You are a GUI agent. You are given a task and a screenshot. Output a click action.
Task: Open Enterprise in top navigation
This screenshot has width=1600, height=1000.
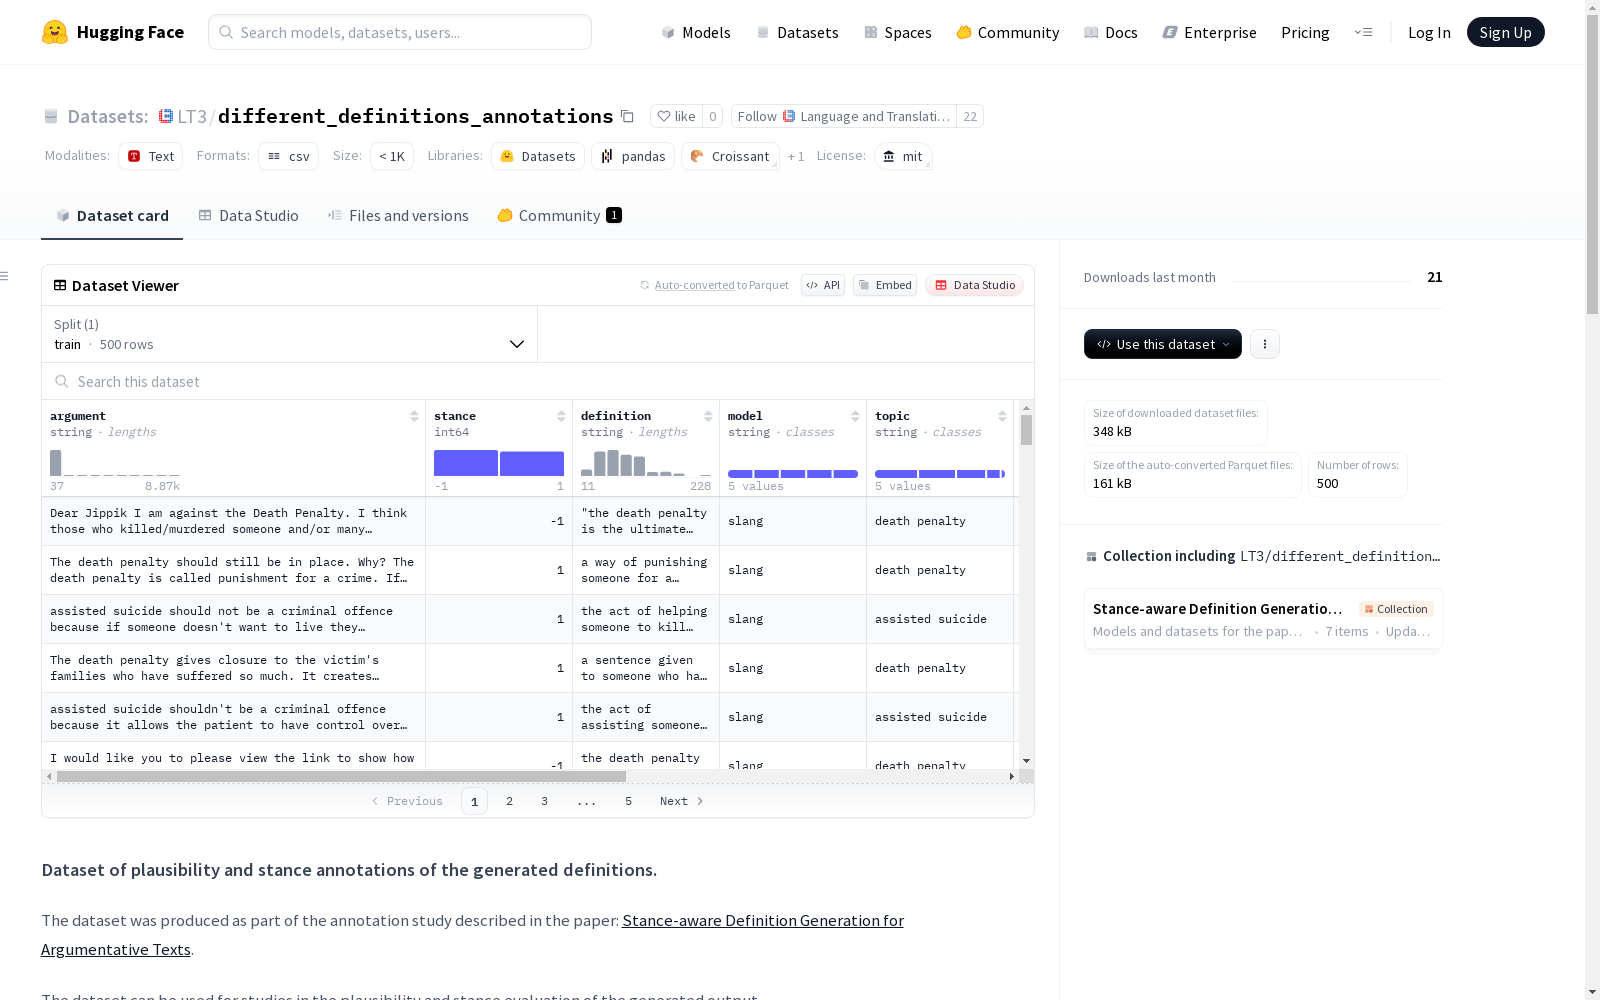(1210, 32)
